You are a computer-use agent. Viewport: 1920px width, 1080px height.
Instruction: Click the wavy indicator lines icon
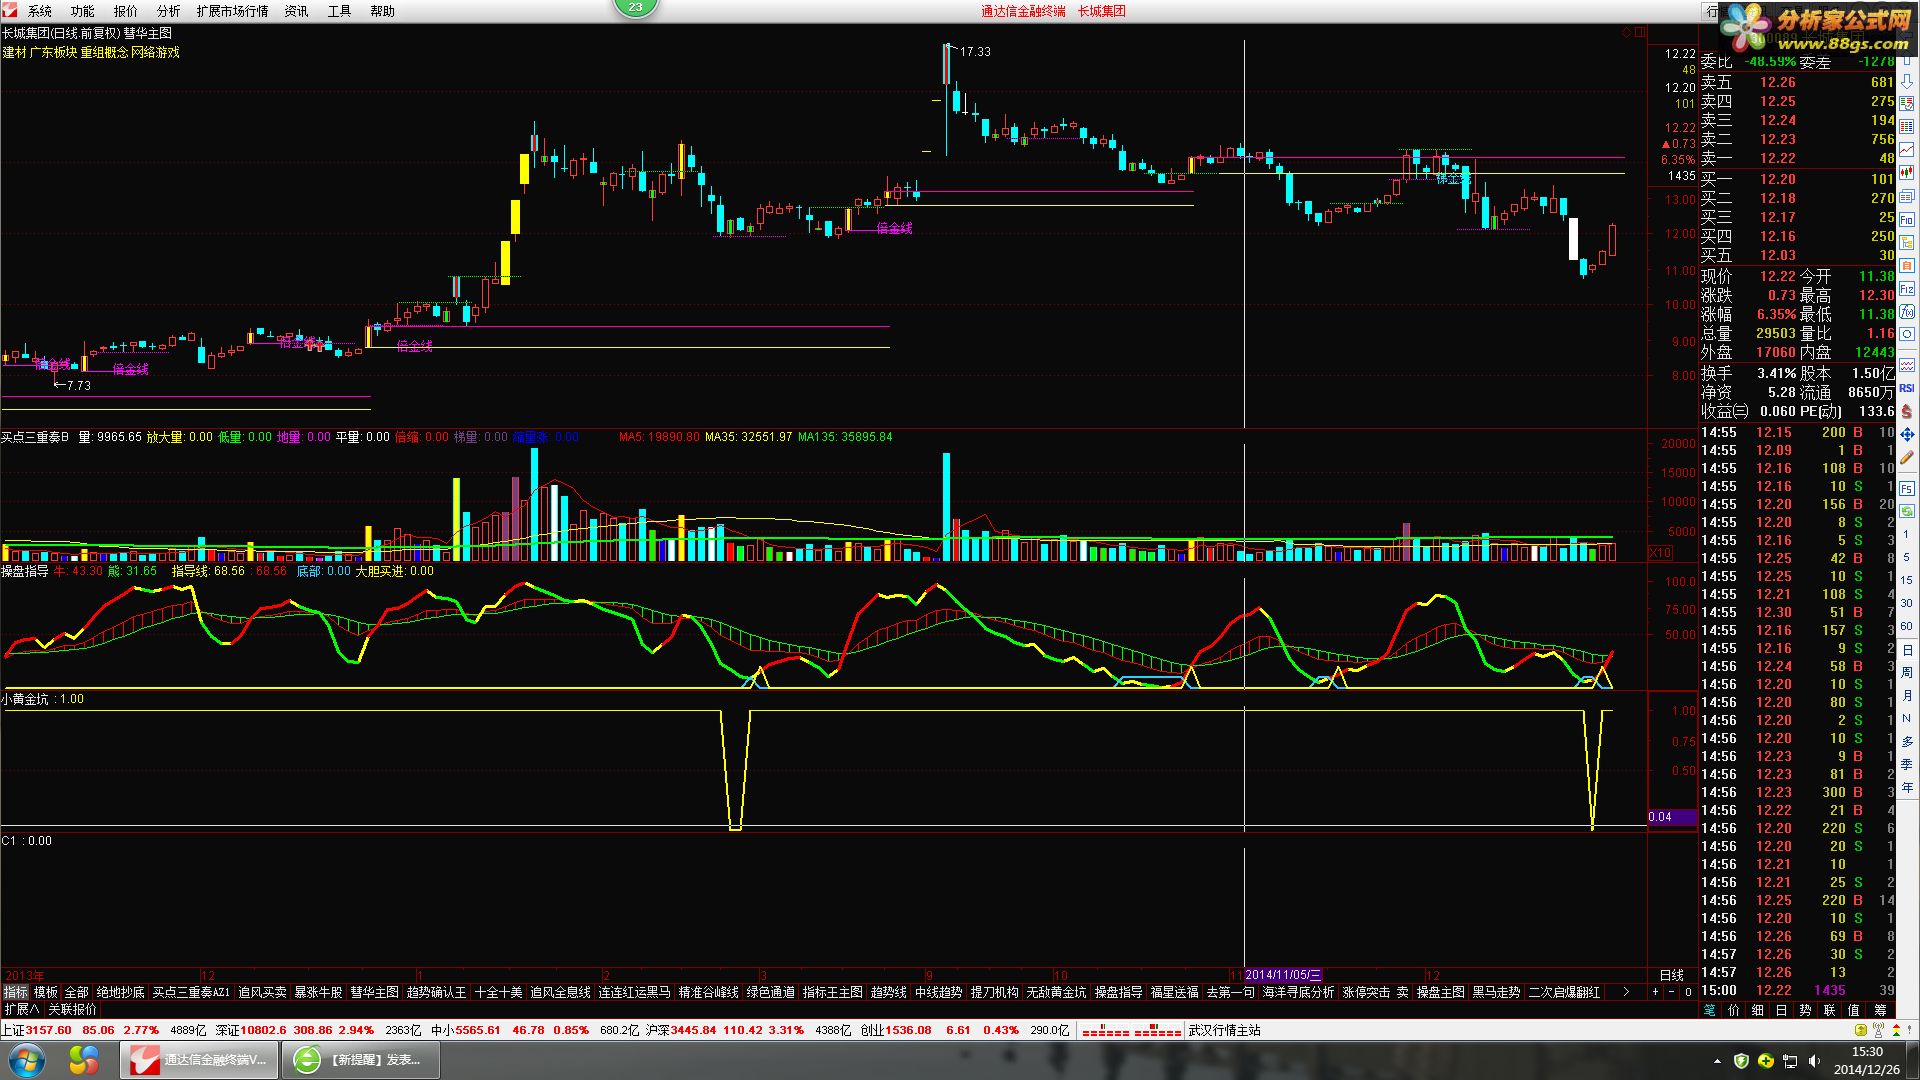(x=1907, y=364)
